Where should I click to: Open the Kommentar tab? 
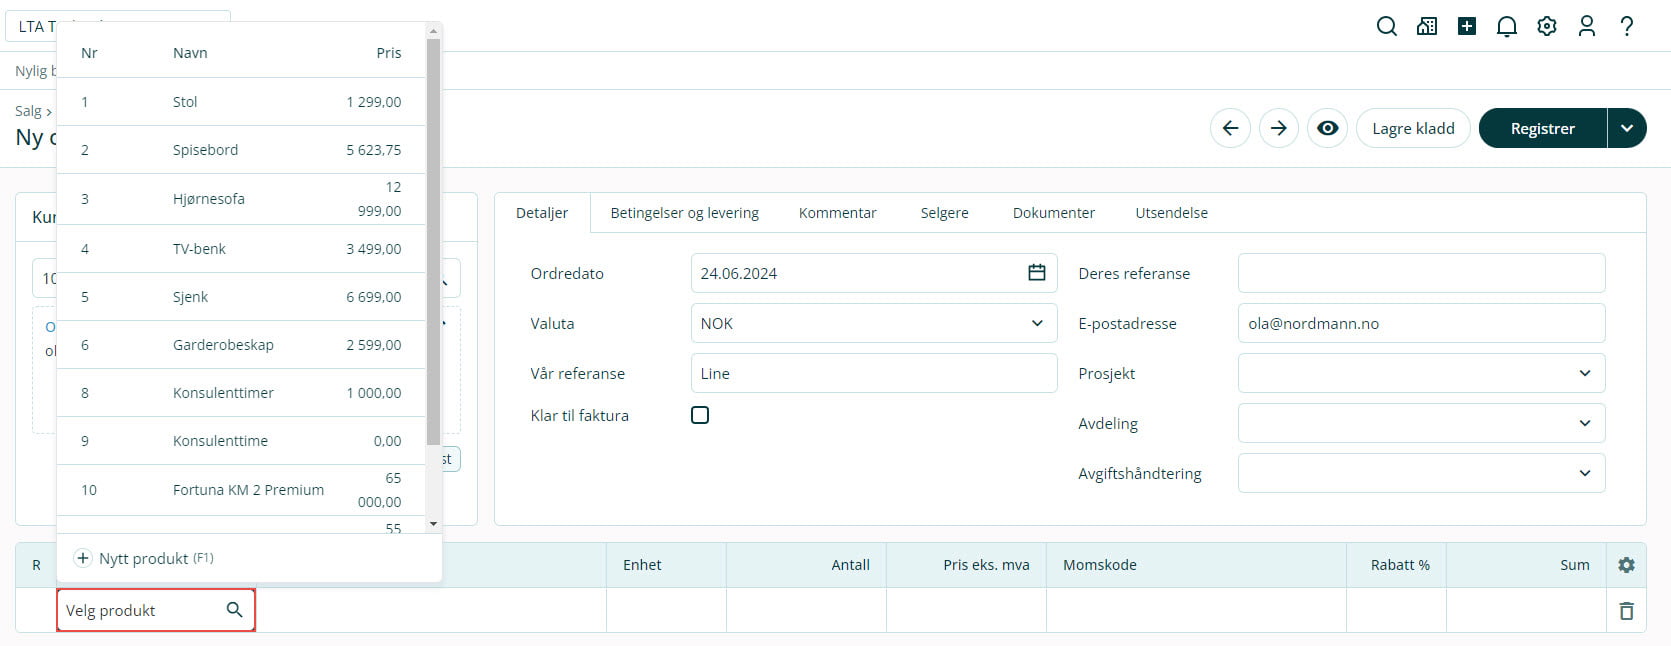(x=837, y=213)
